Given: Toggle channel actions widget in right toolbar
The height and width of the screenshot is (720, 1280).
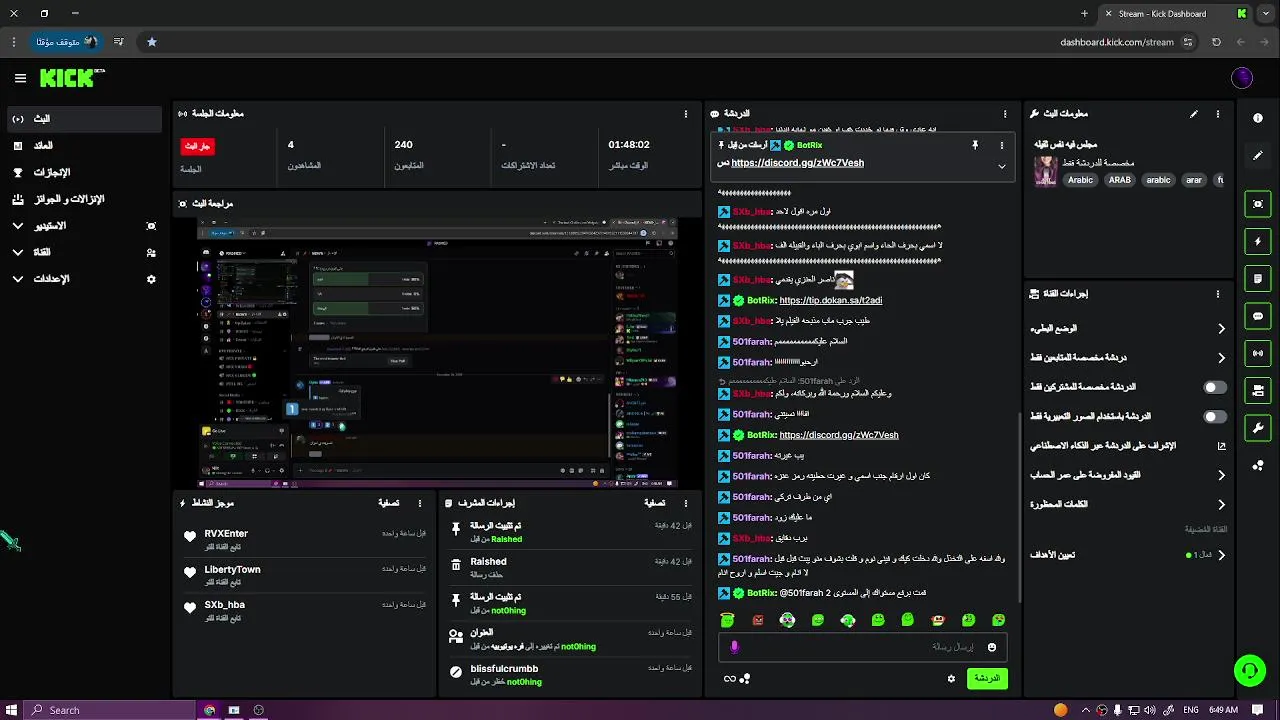Looking at the screenshot, I should 1258,390.
